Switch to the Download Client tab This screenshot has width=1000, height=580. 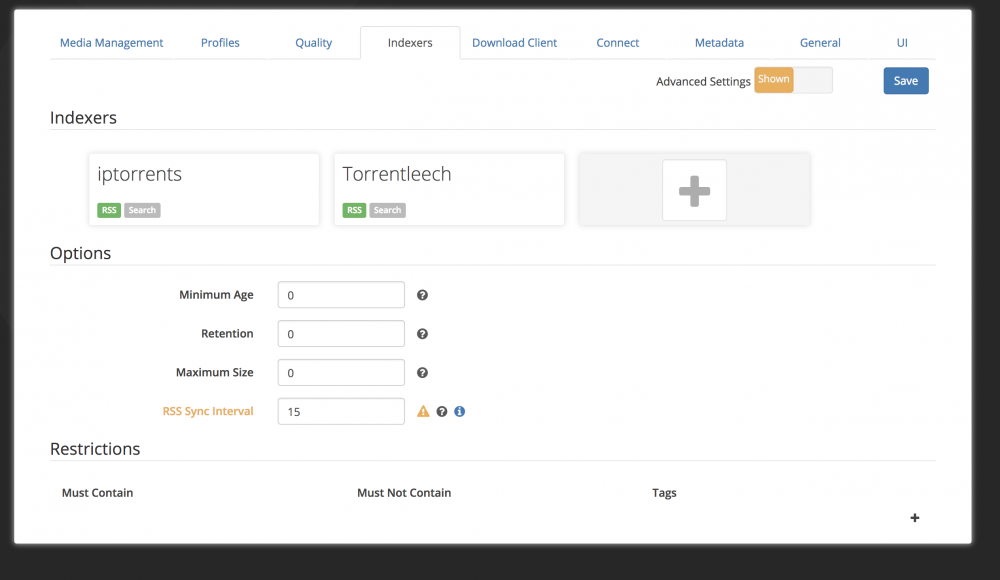pyautogui.click(x=514, y=43)
